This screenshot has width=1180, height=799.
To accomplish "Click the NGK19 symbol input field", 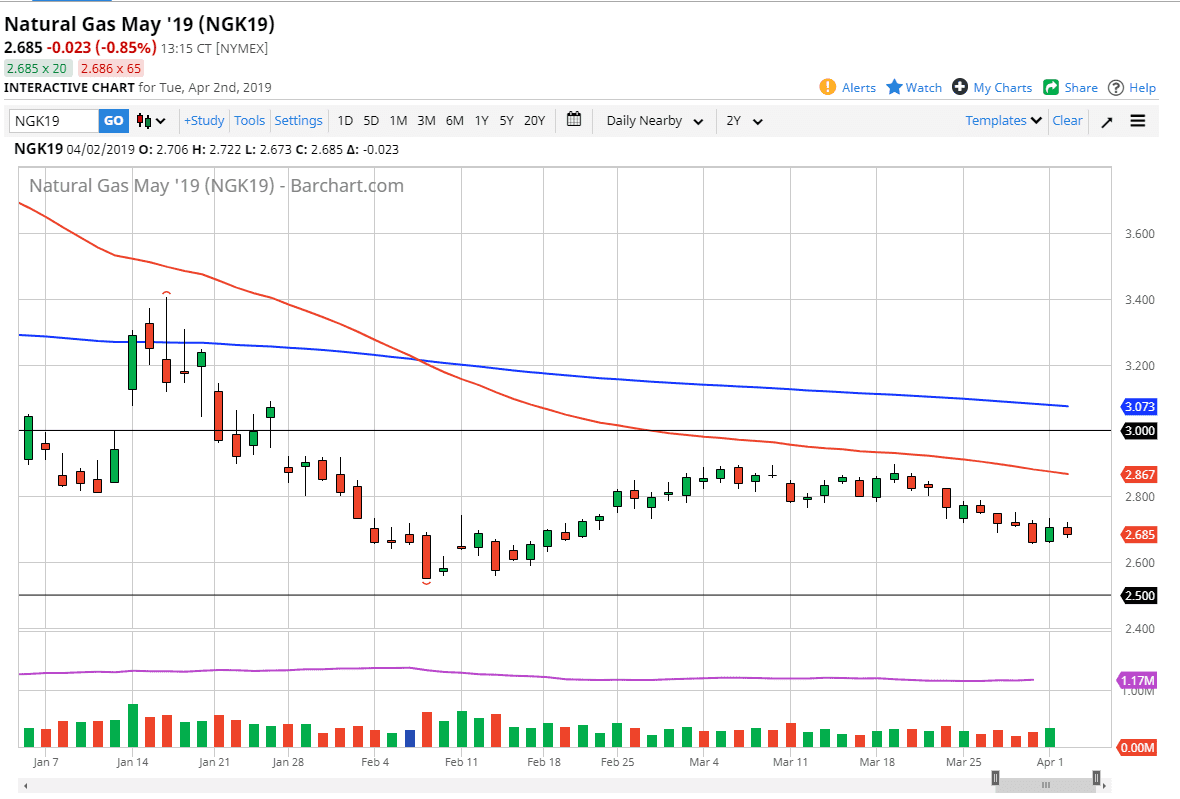I will (54, 121).
